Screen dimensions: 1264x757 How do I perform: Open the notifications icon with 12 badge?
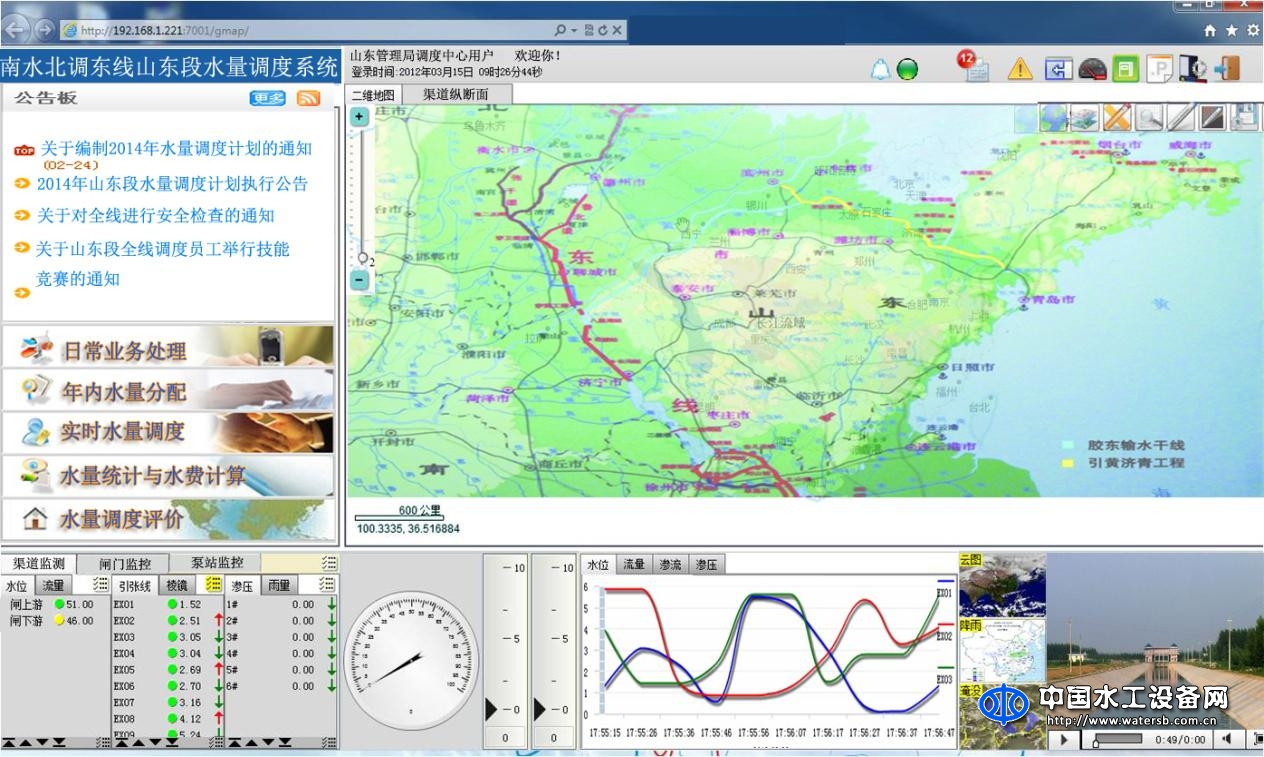tap(973, 67)
